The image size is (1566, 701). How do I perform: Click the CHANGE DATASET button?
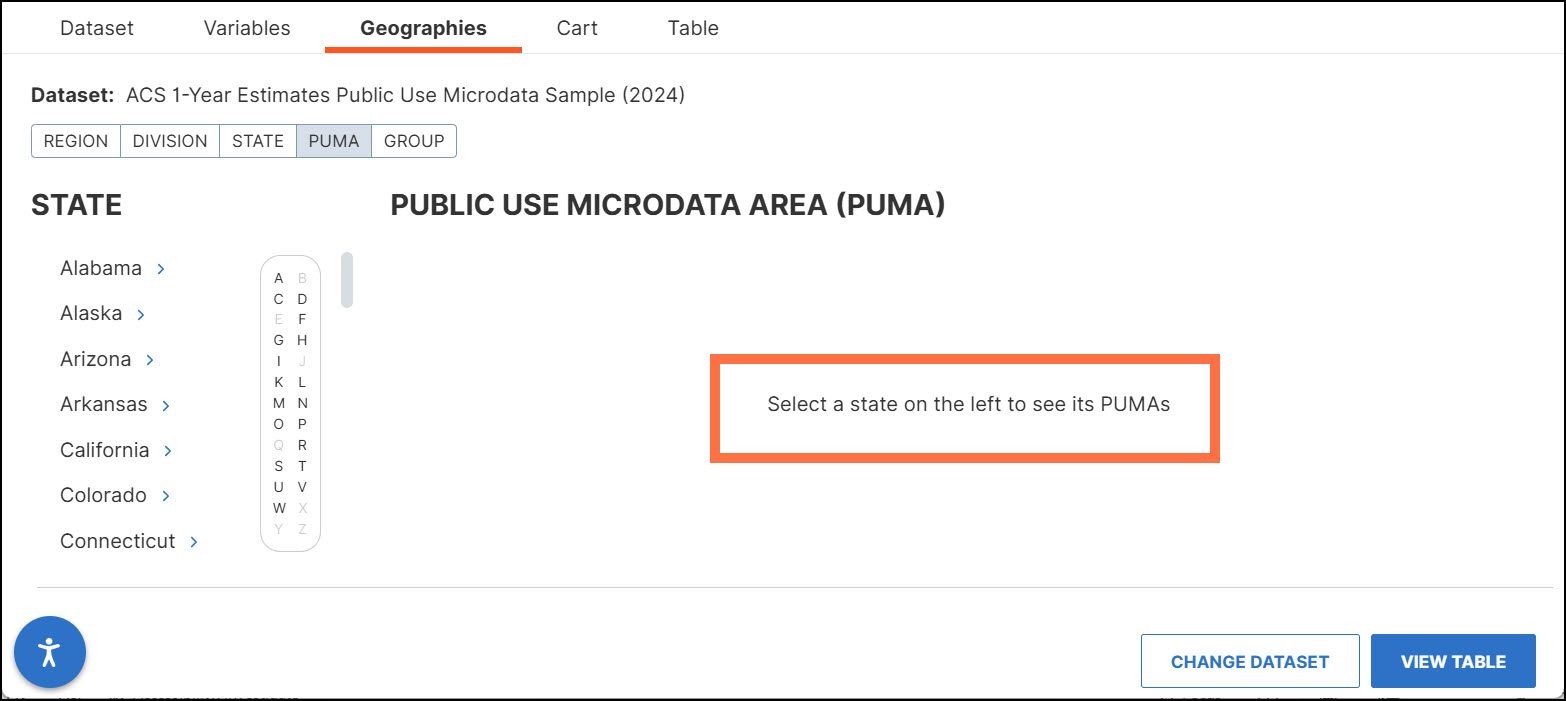tap(1250, 661)
